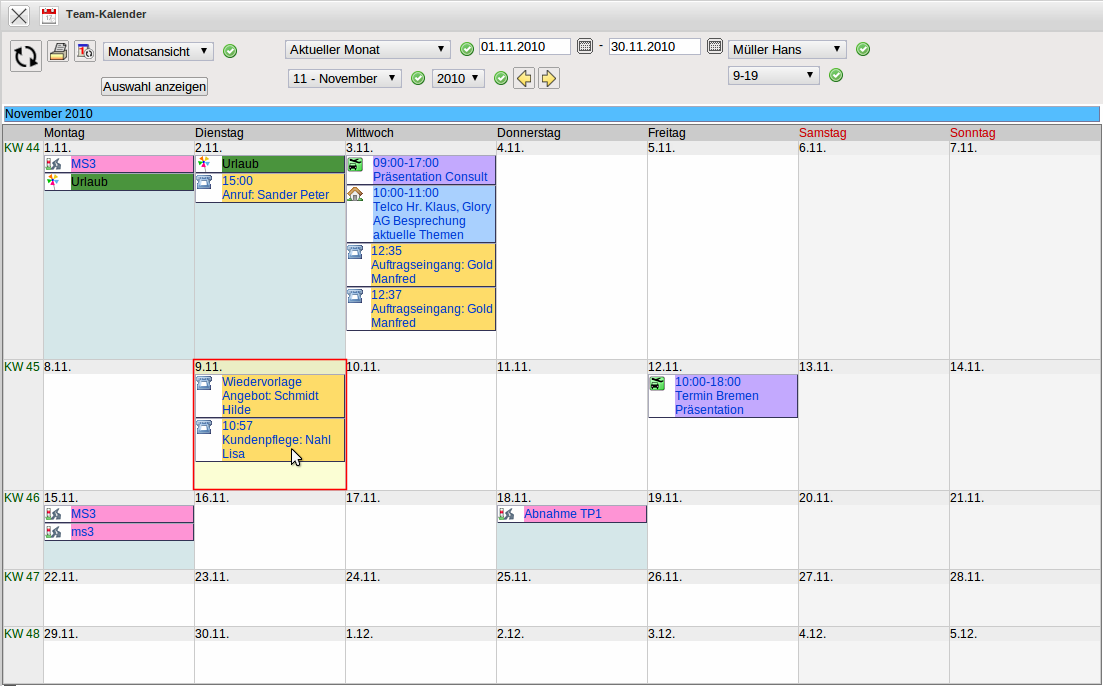The height and width of the screenshot is (686, 1103).
Task: Open the Müller Hans user dropdown
Action: coord(787,49)
